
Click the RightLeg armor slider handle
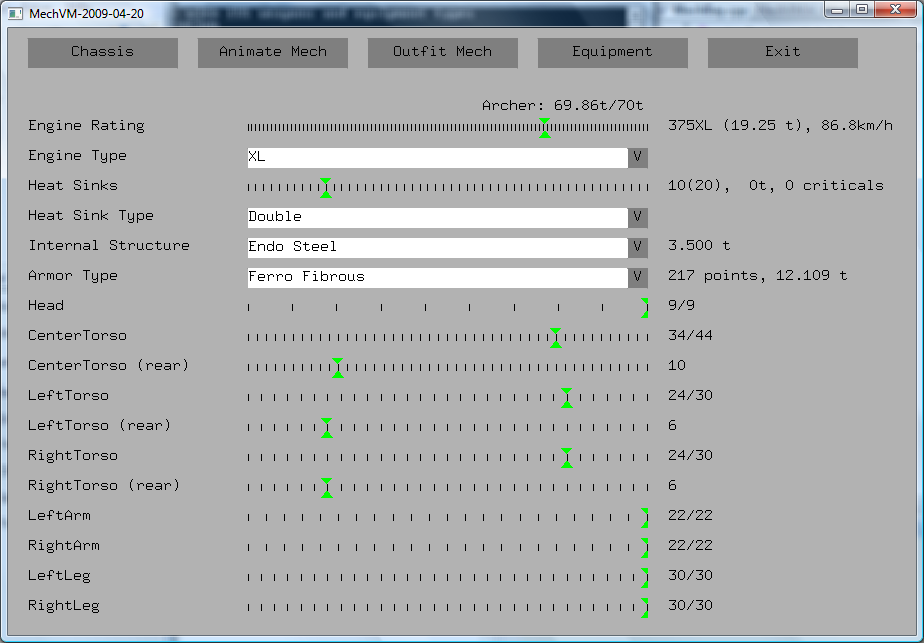644,607
